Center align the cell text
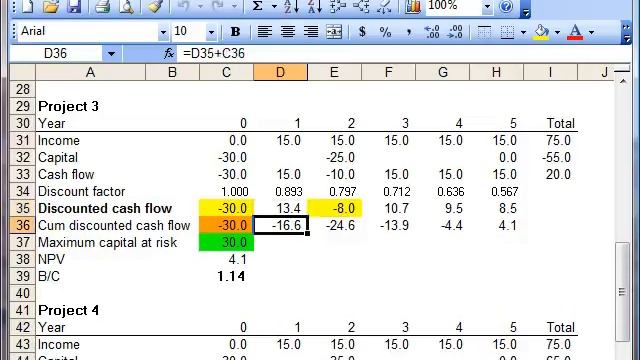Image resolution: width=640 pixels, height=360 pixels. pos(288,31)
